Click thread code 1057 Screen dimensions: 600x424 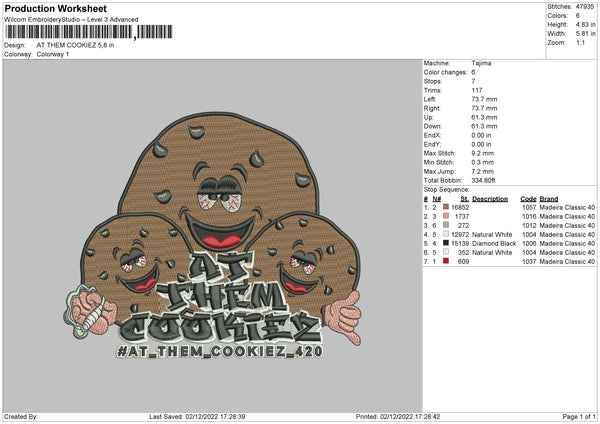[x=529, y=207]
